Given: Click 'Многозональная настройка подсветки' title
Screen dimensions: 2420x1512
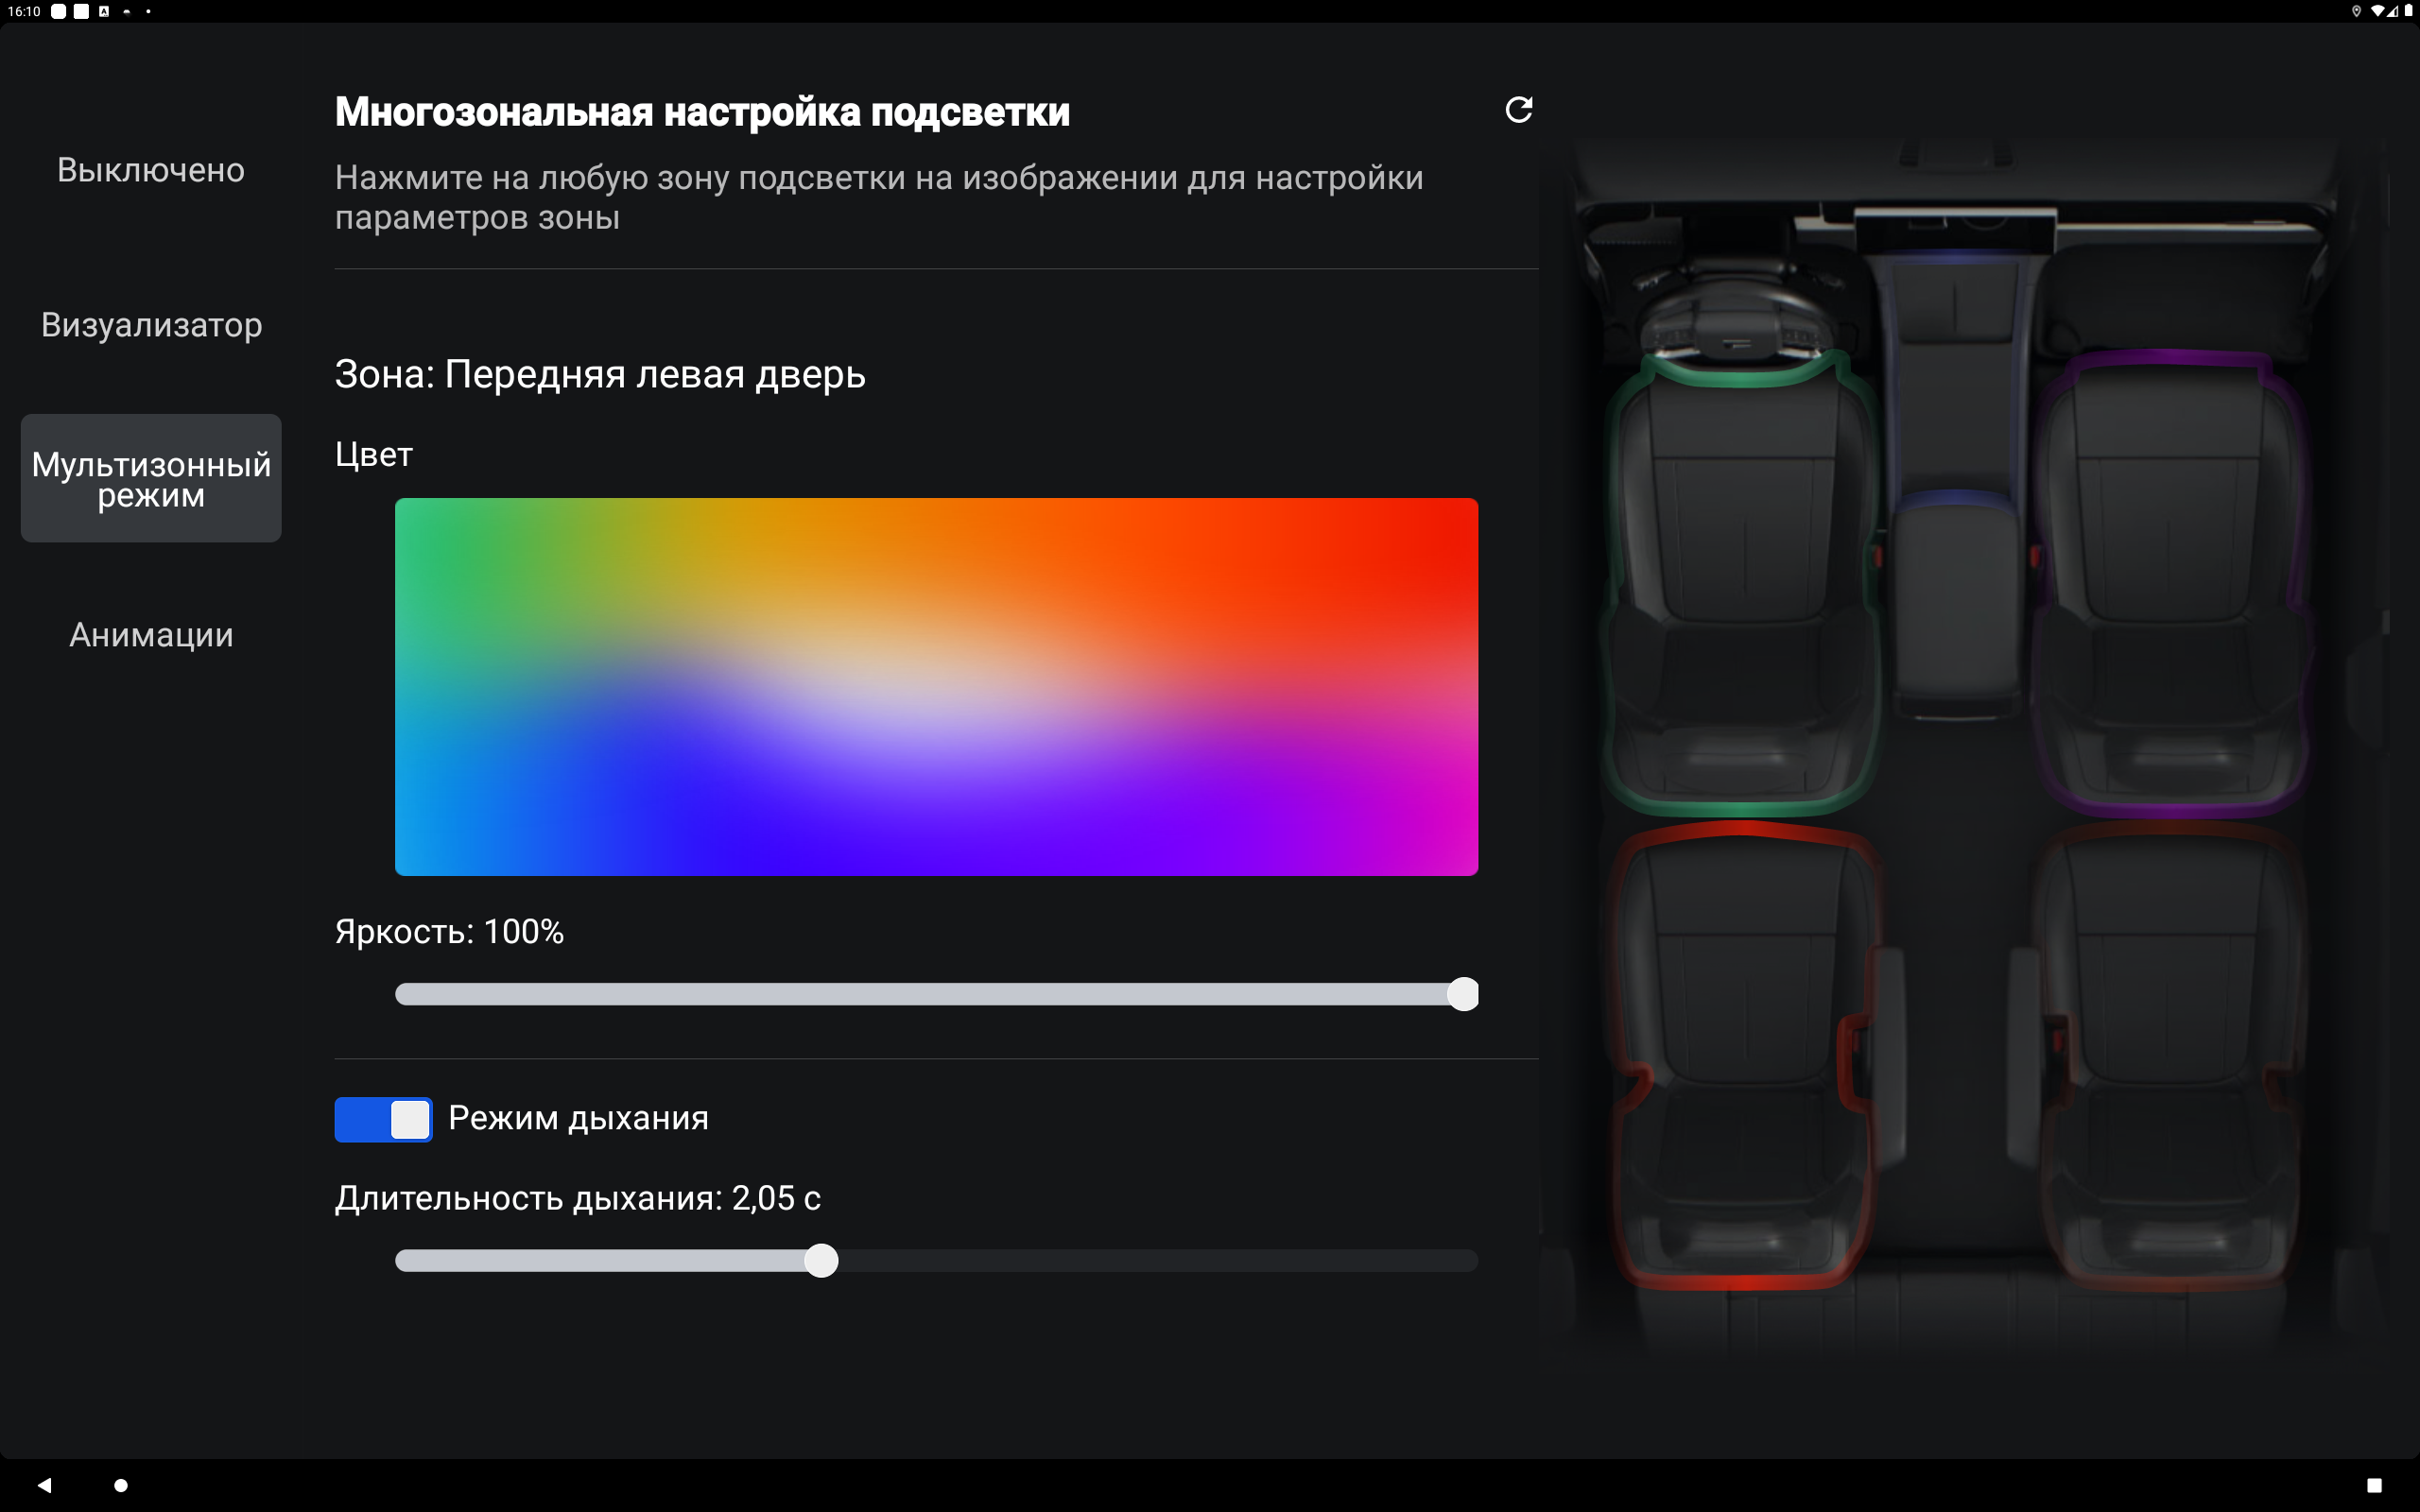Looking at the screenshot, I should point(702,112).
